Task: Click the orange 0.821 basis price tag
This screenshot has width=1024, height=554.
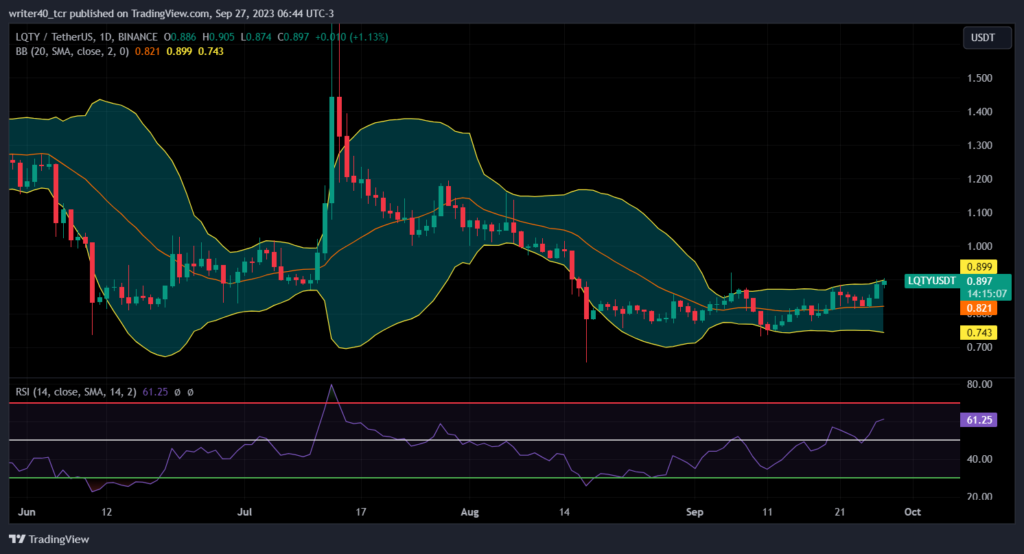Action: point(978,308)
